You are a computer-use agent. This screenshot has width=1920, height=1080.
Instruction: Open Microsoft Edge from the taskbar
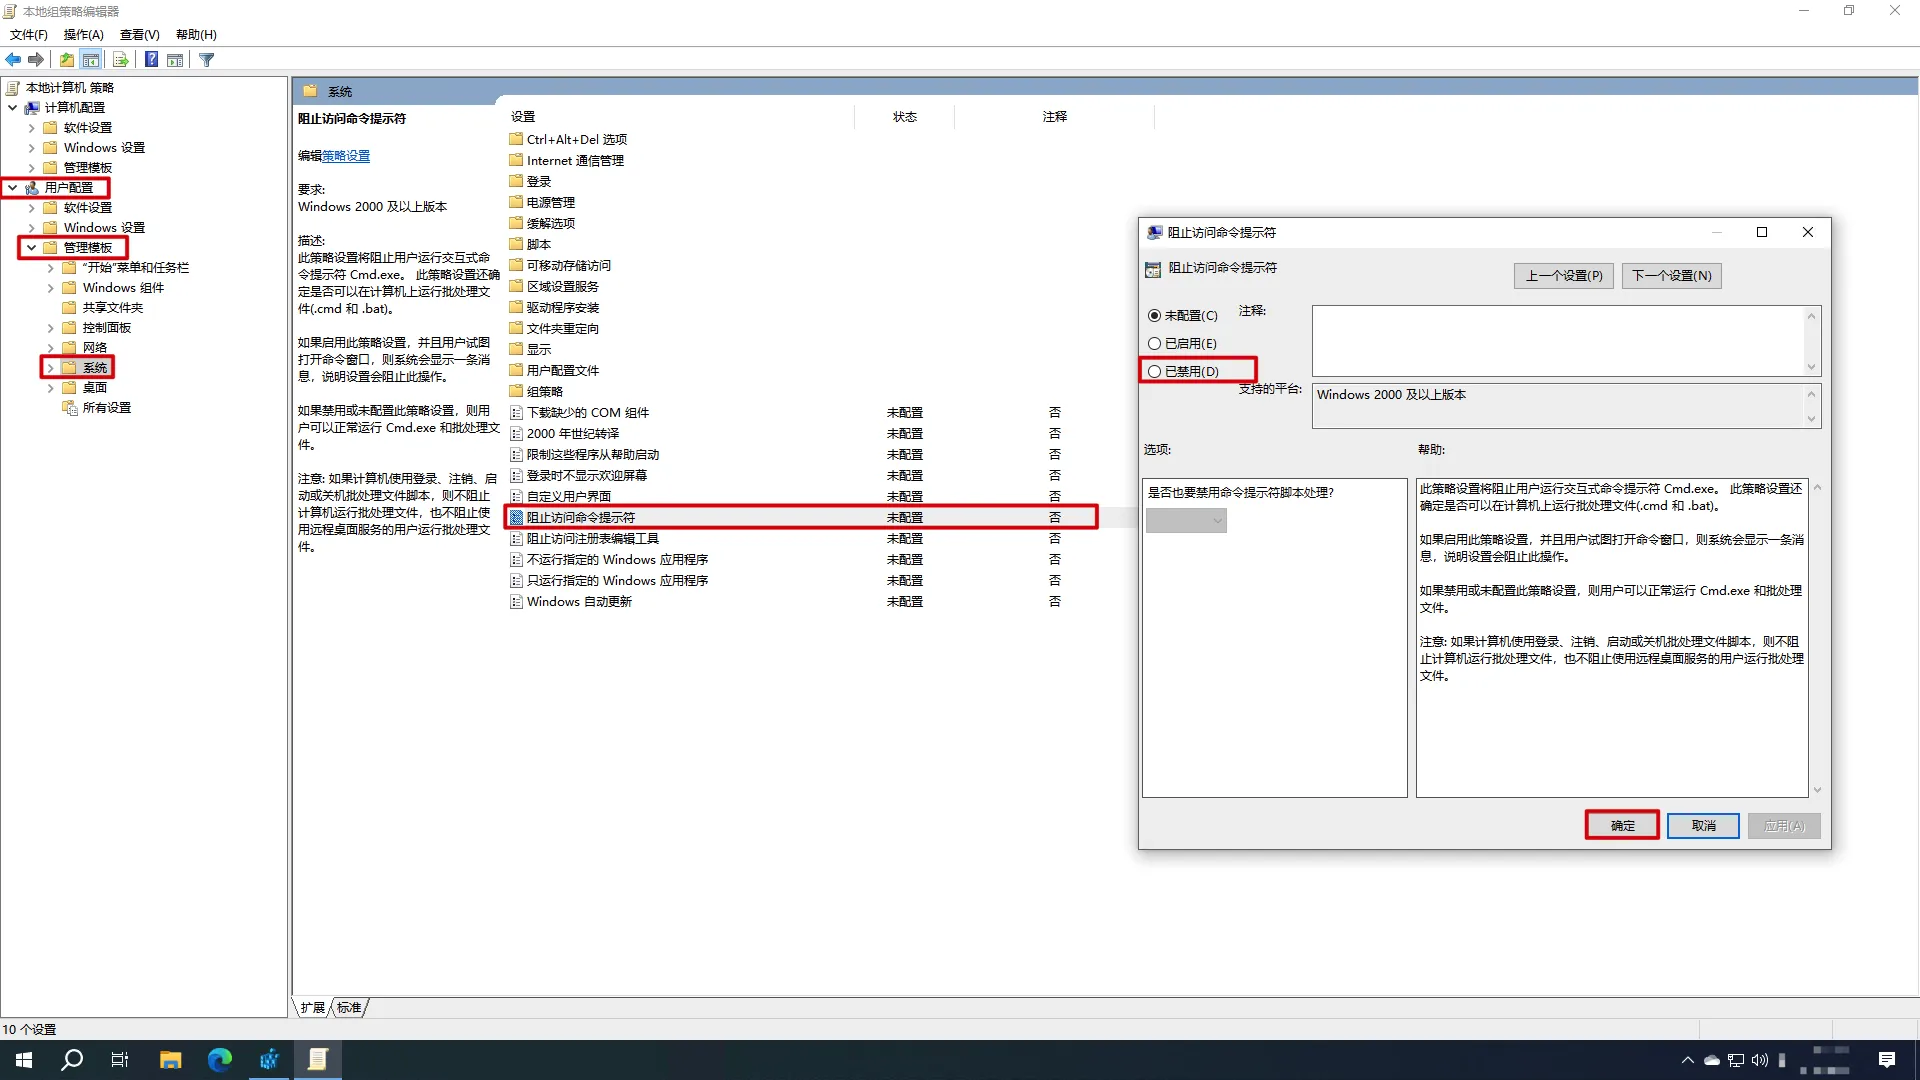point(219,1060)
